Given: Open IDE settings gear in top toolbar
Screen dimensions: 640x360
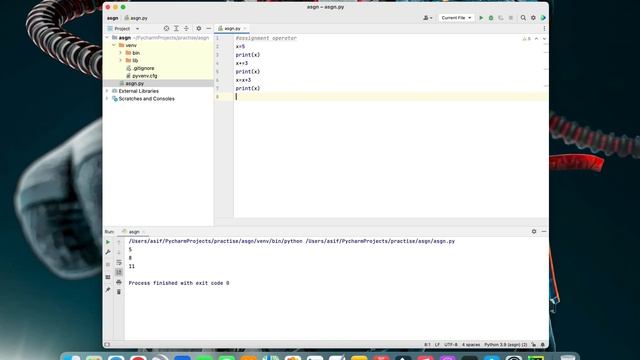Looking at the screenshot, I should (x=533, y=18).
